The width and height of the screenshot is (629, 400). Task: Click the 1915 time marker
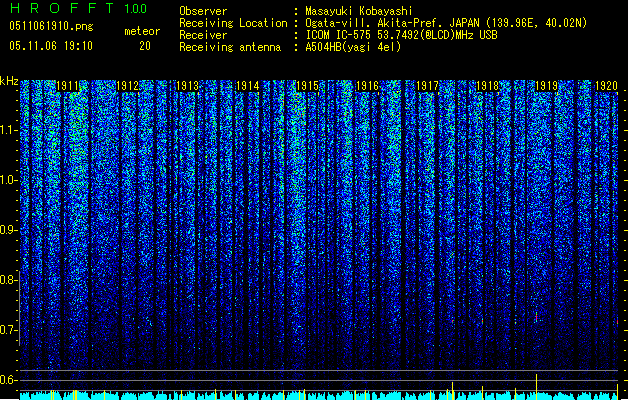[307, 86]
